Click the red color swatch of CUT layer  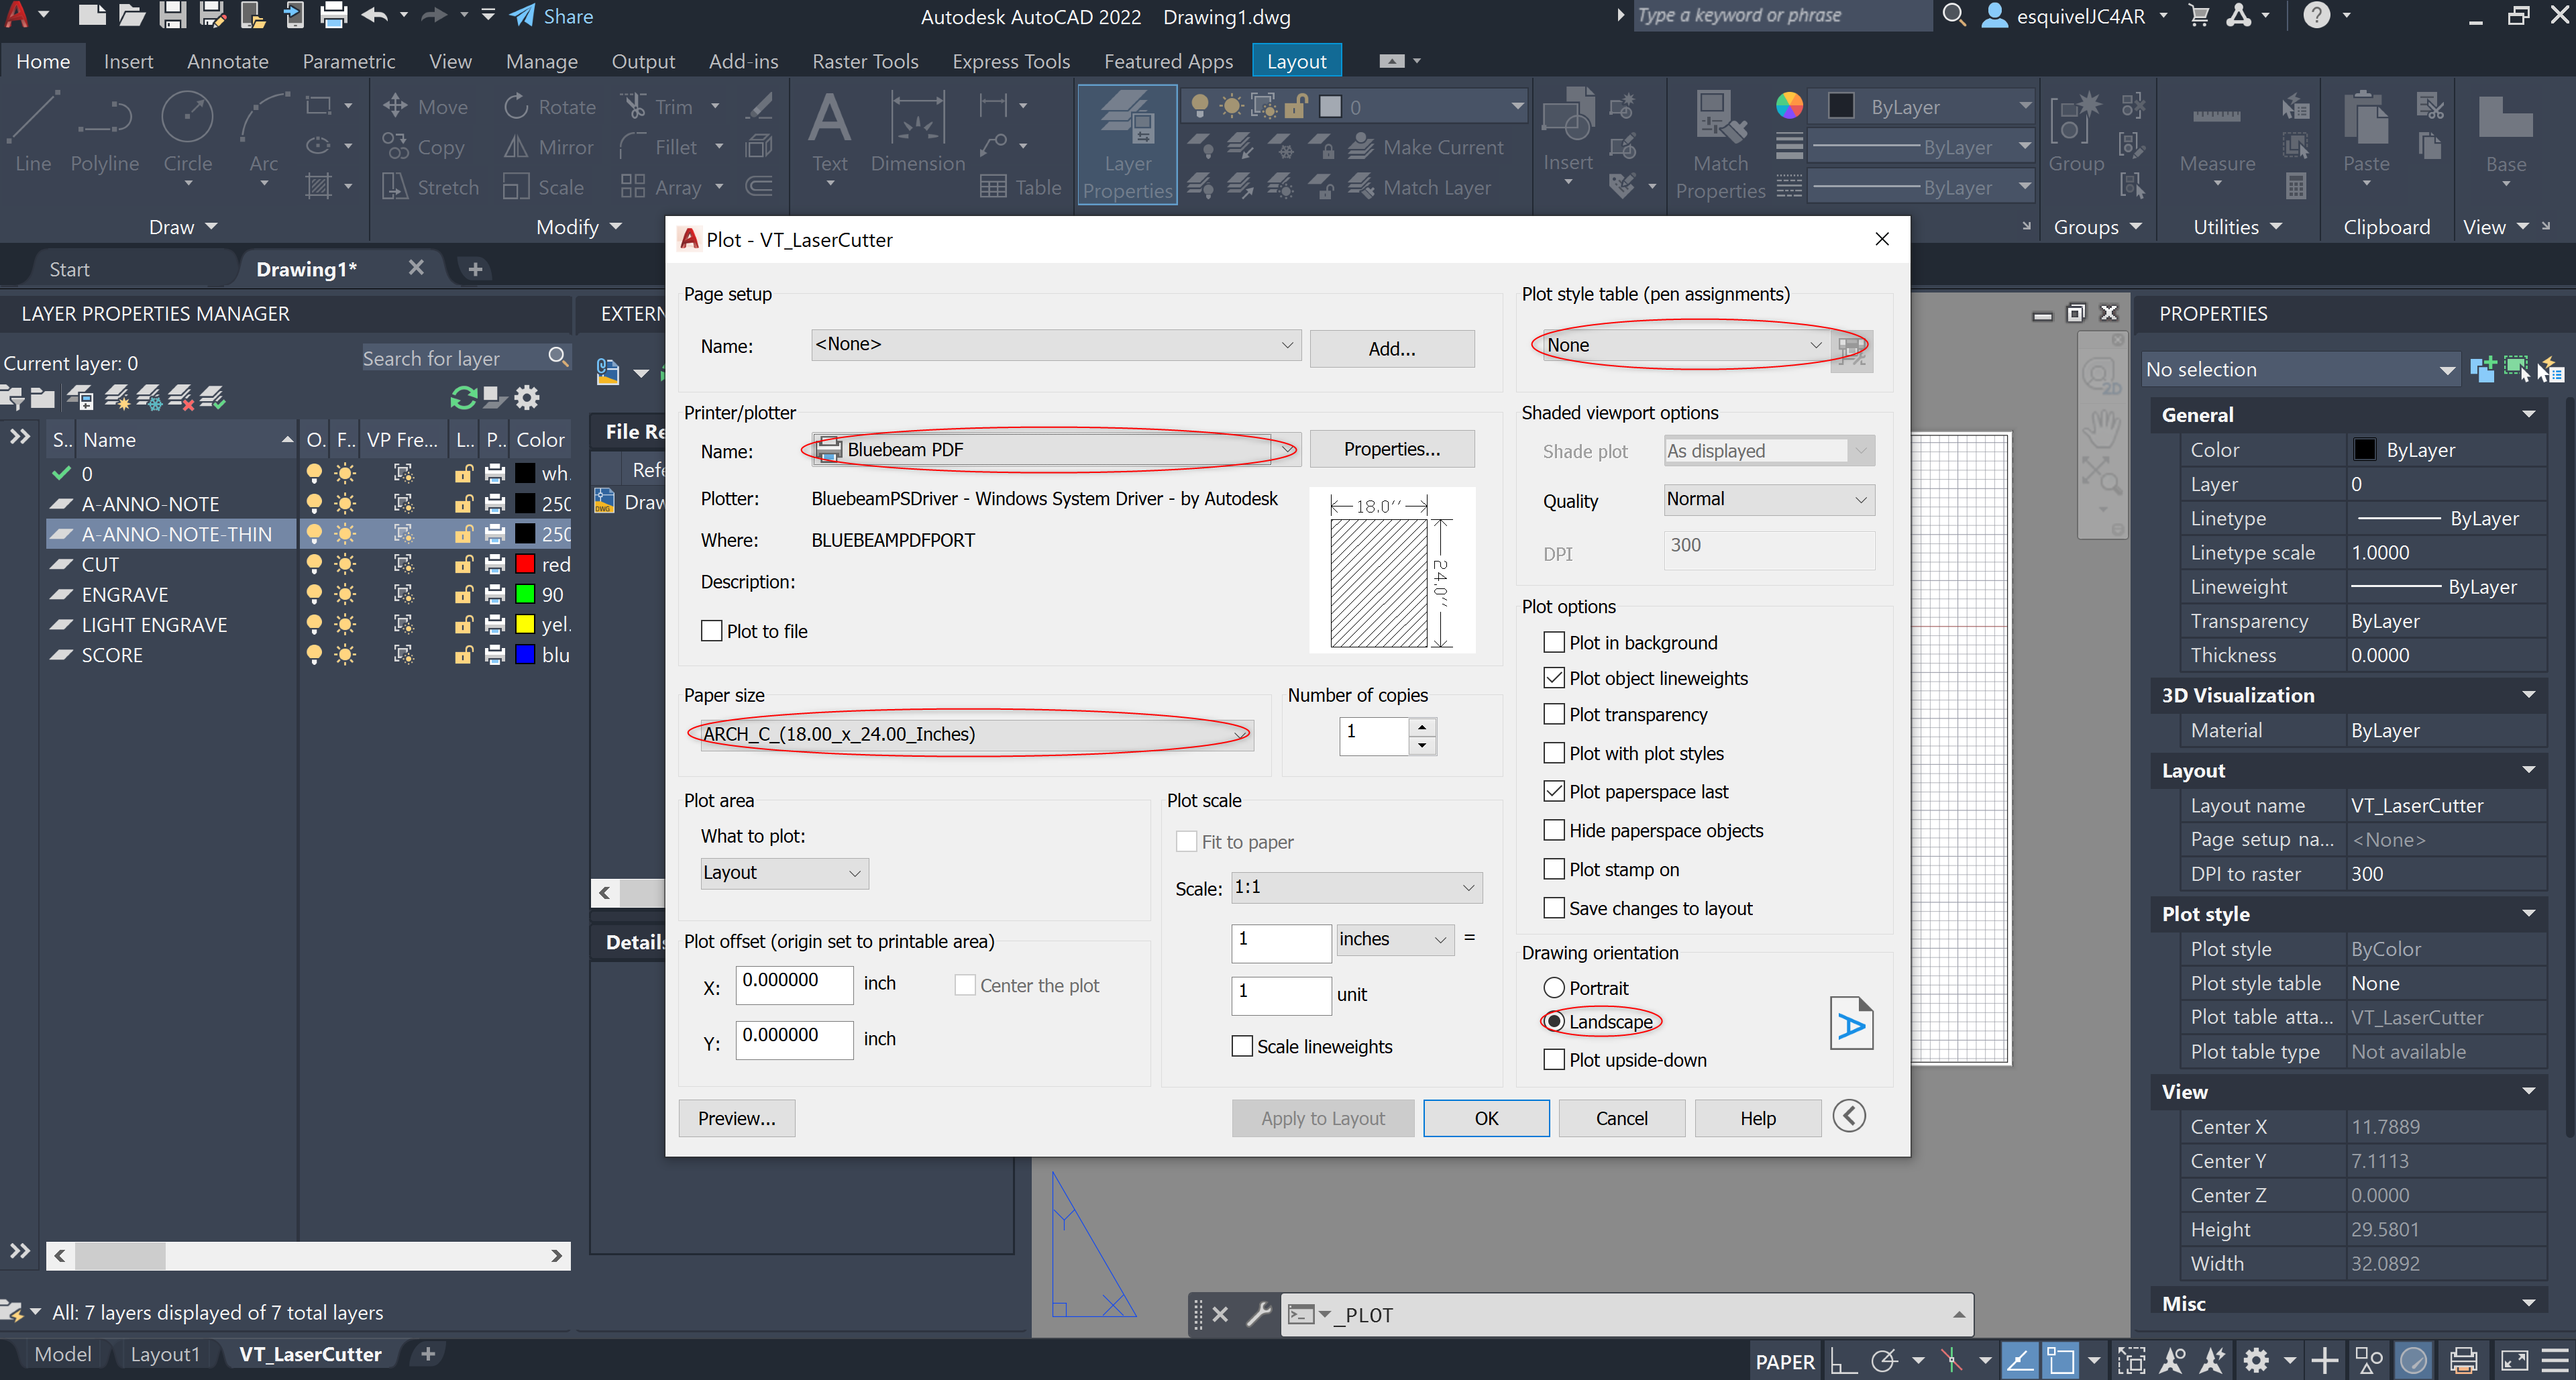524,564
